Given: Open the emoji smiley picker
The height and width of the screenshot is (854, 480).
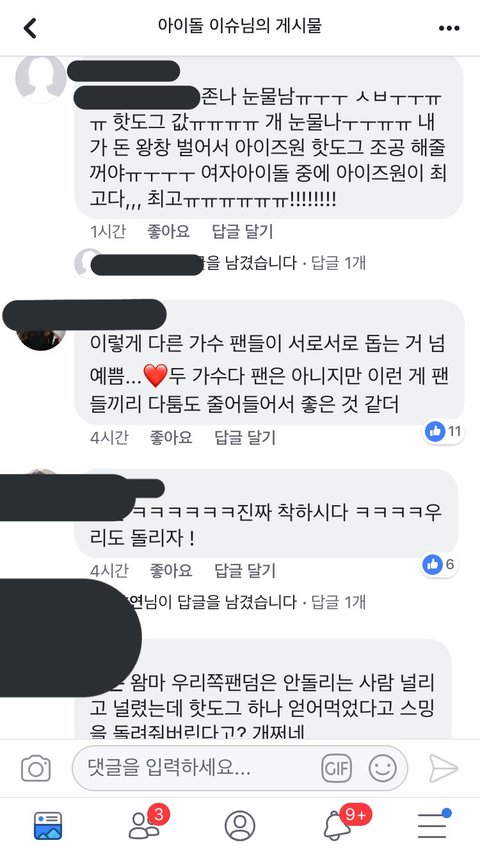Looking at the screenshot, I should (382, 768).
